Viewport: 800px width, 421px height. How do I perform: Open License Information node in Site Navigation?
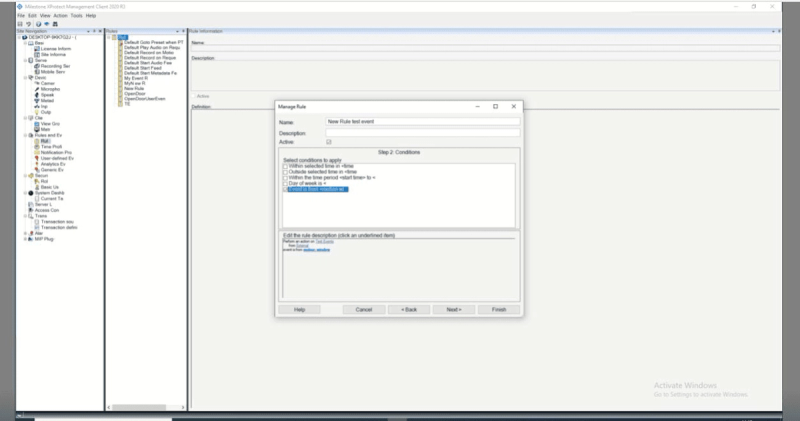click(x=53, y=49)
